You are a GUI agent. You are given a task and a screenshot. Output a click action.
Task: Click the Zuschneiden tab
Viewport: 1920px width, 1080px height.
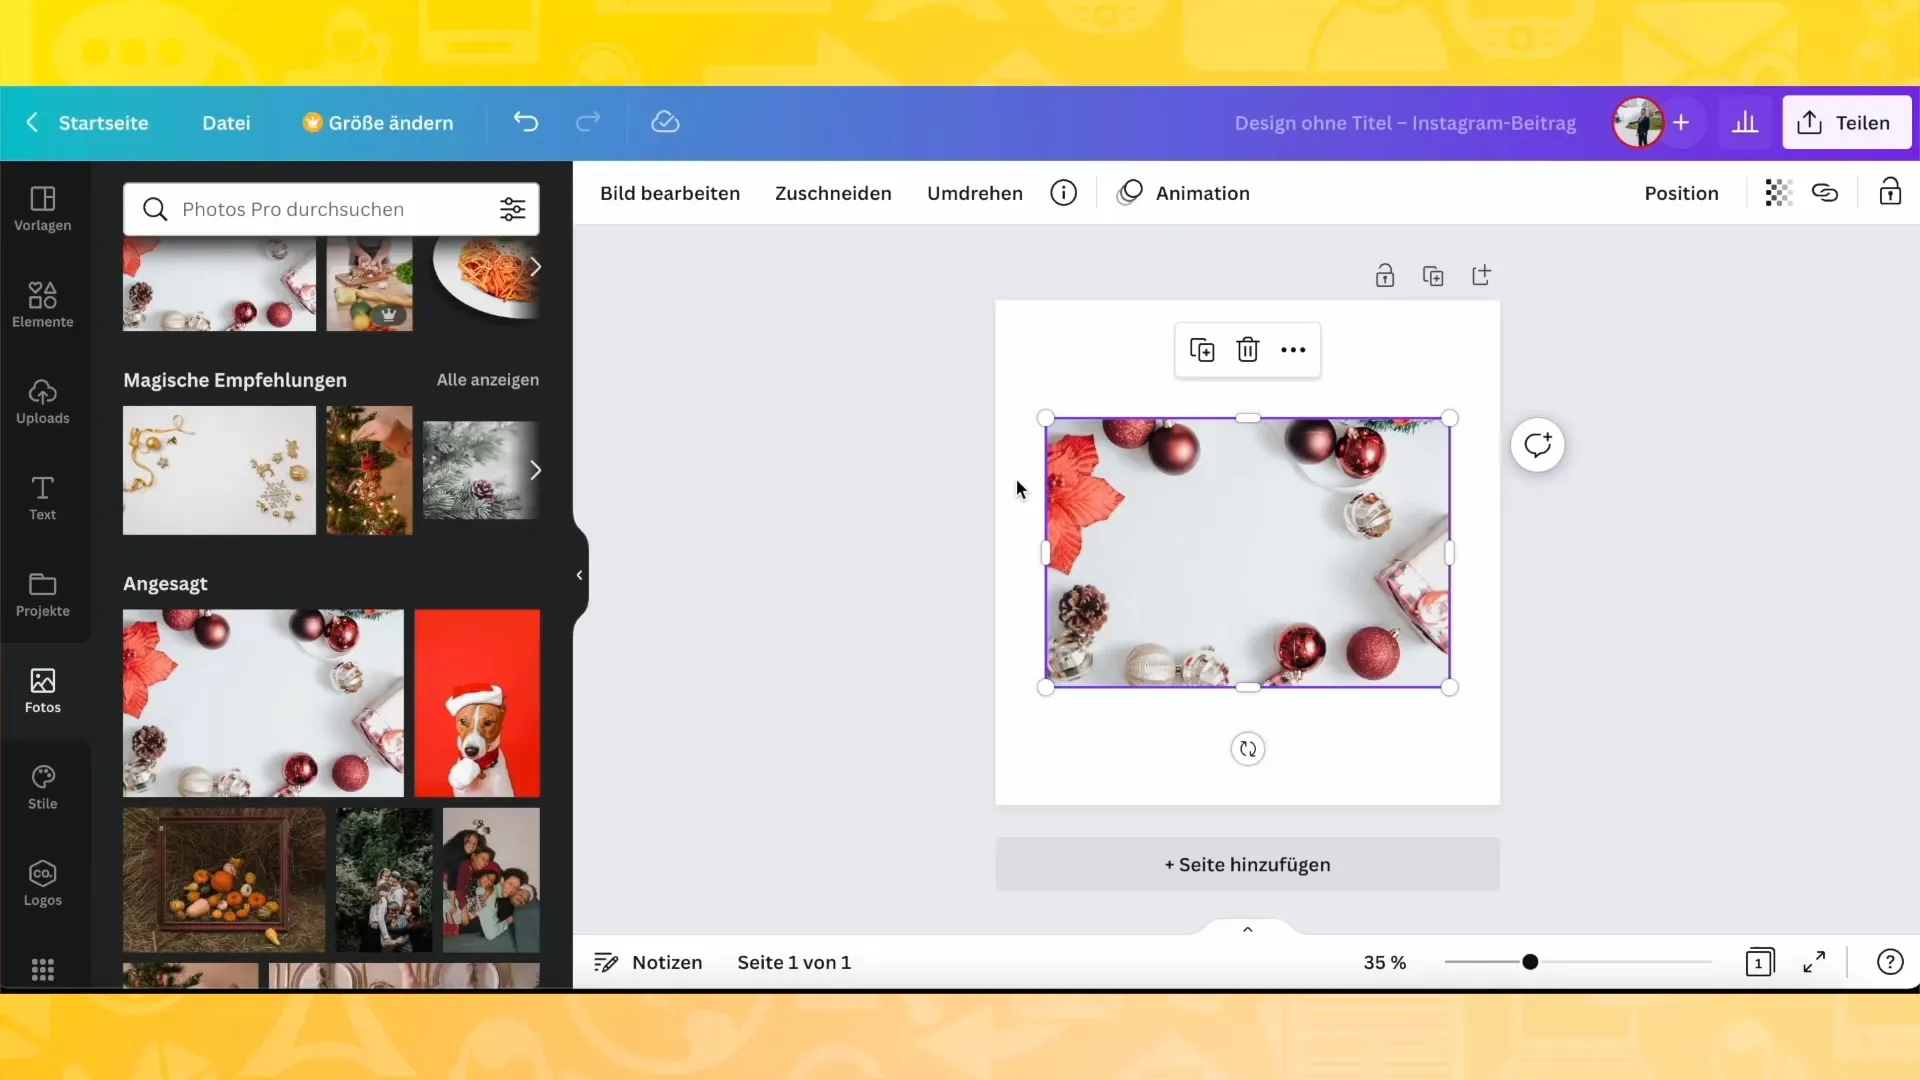[x=833, y=193]
